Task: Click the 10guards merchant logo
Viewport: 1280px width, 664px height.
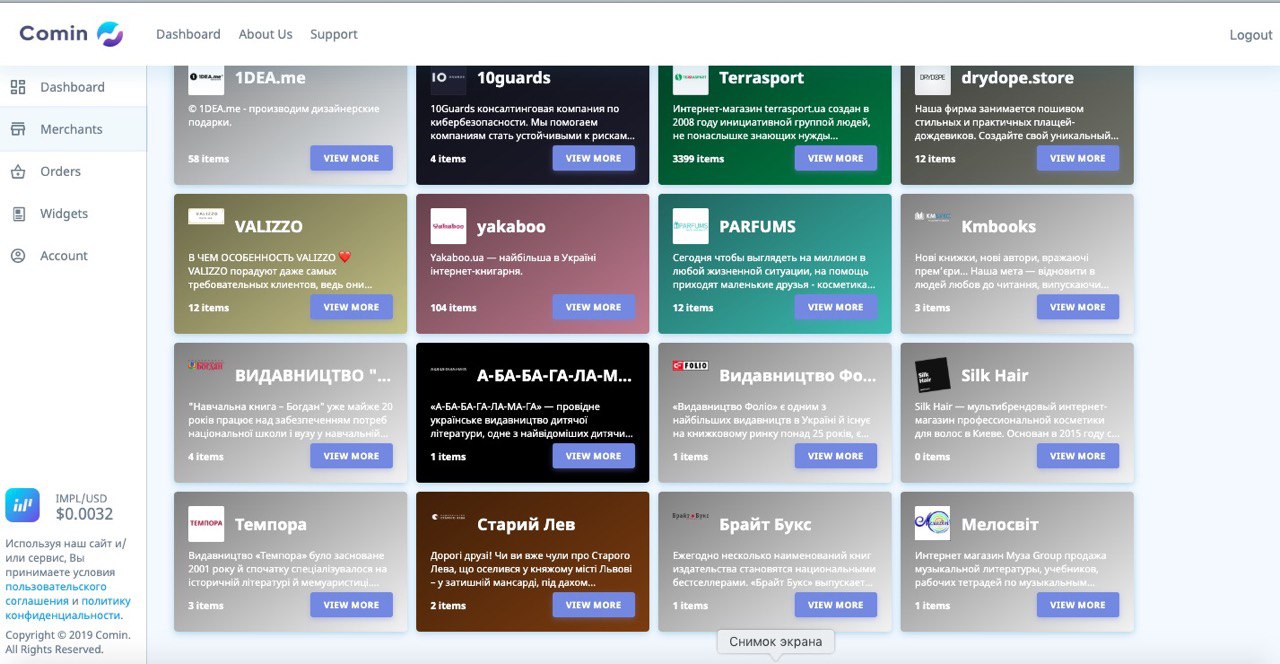Action: pyautogui.click(x=448, y=78)
